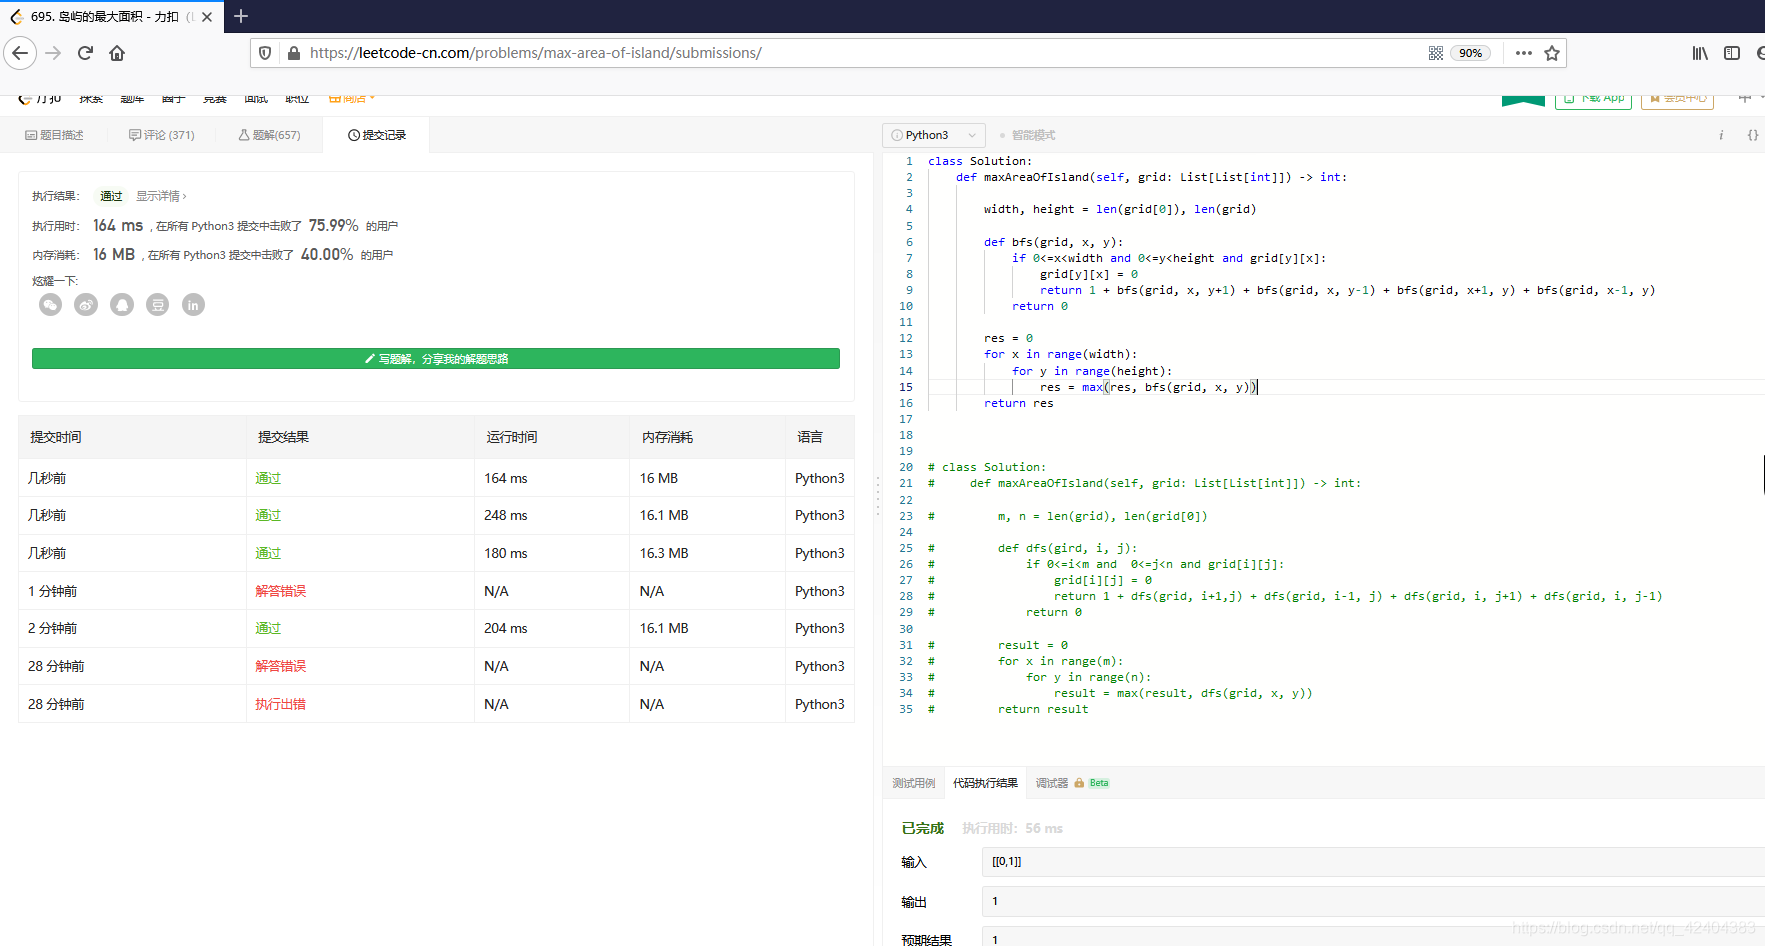Click the zoom level 90% indicator

(1470, 53)
